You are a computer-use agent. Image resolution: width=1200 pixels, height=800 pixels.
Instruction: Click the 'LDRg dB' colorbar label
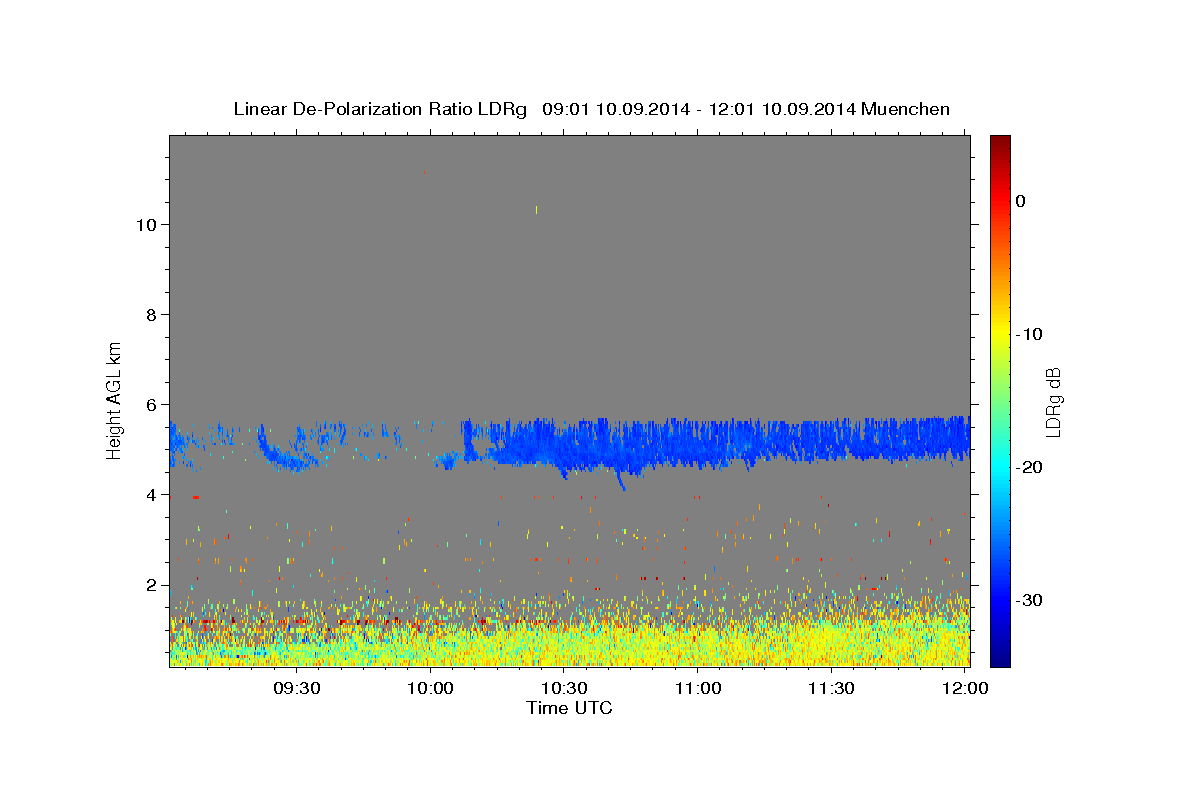(1052, 402)
